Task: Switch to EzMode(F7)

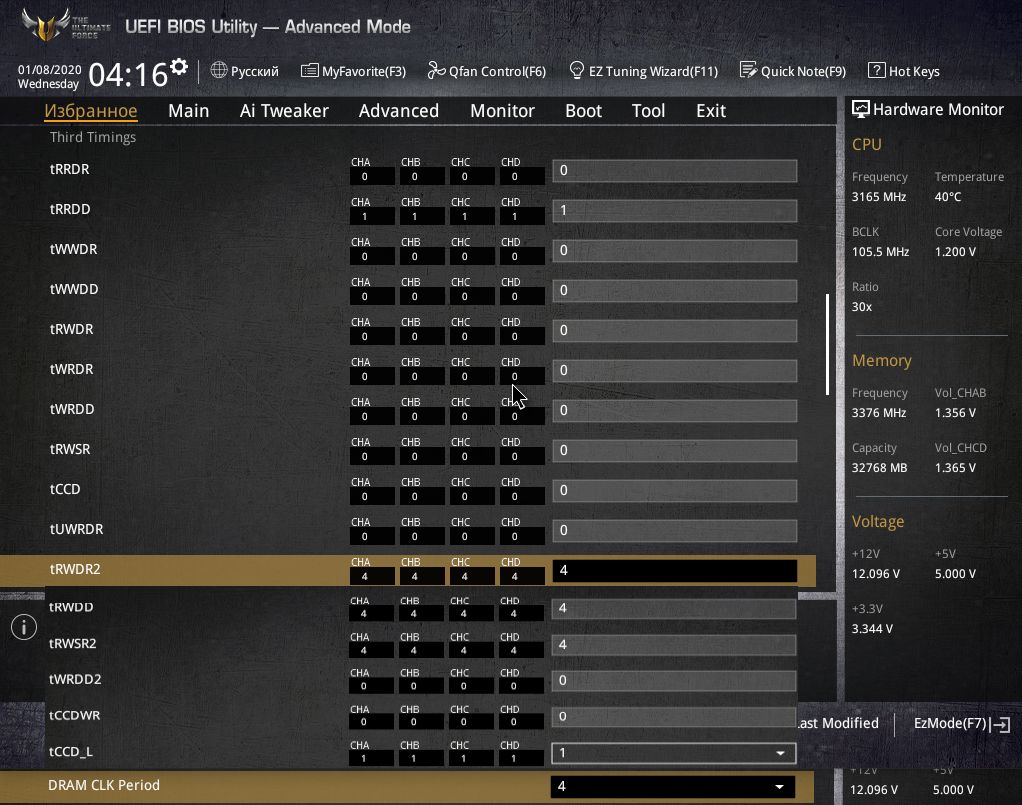Action: tap(950, 723)
